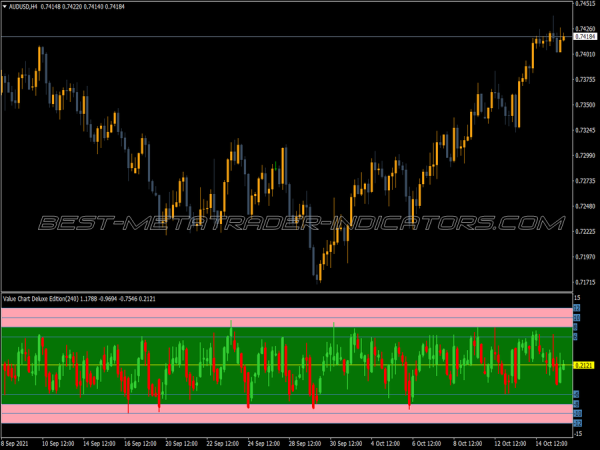Click the 0.74260 price scale value

click(585, 29)
